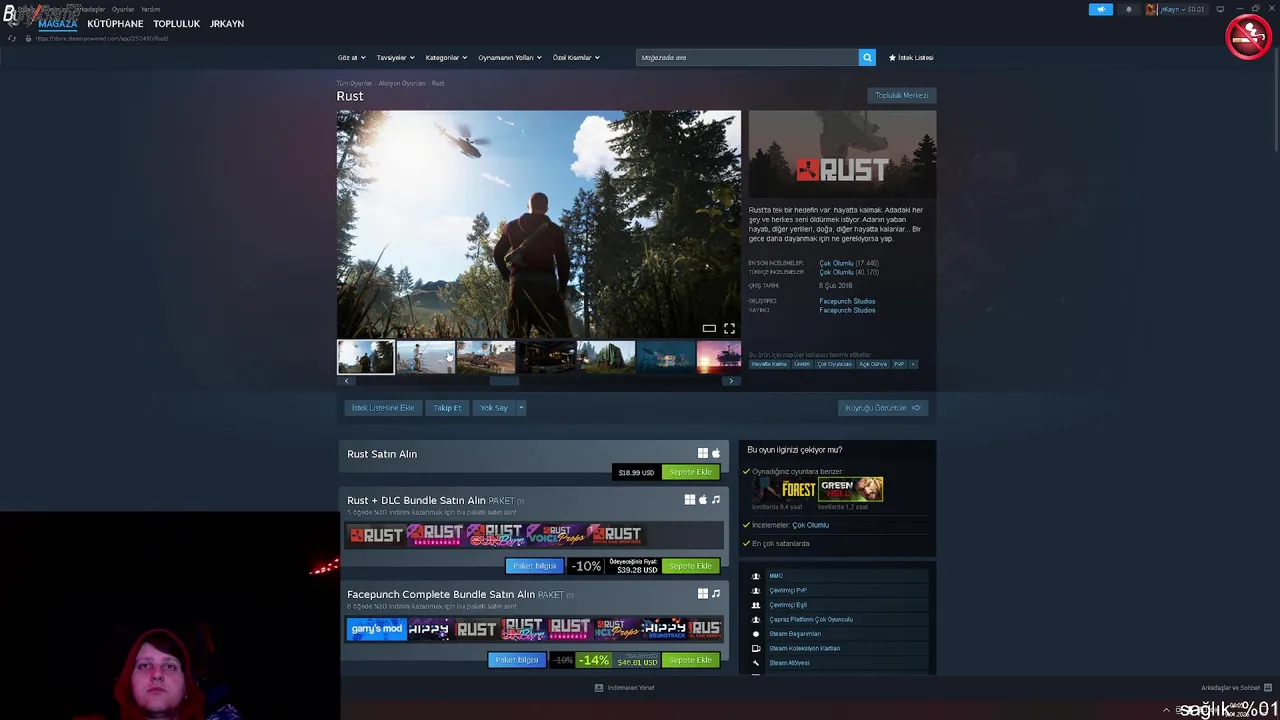The height and width of the screenshot is (720, 1280).
Task: Click the Steam Başarımları icon
Action: [756, 634]
